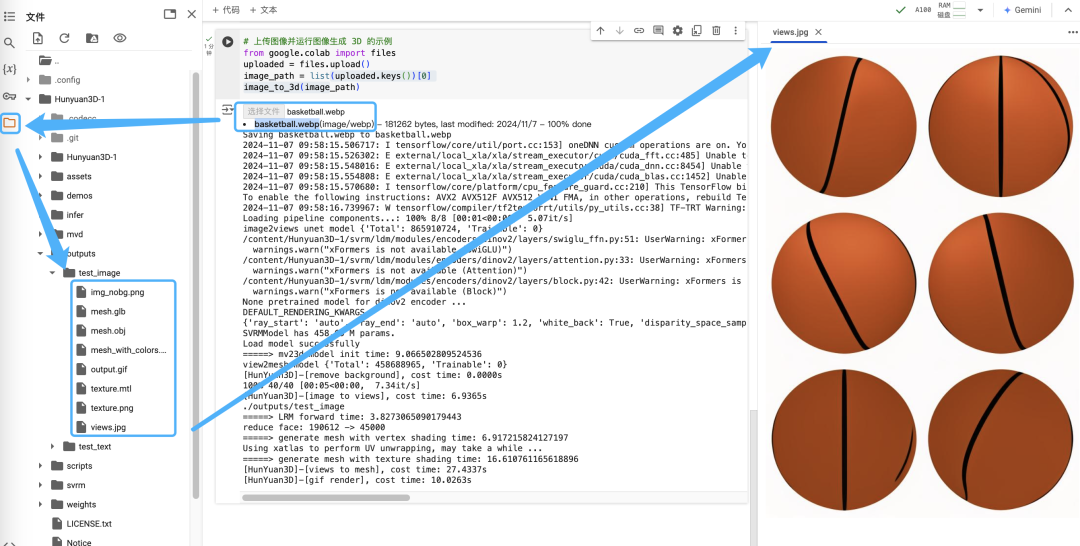Collapse the test_image folder arrow
This screenshot has height=546, width=1080.
[x=53, y=273]
